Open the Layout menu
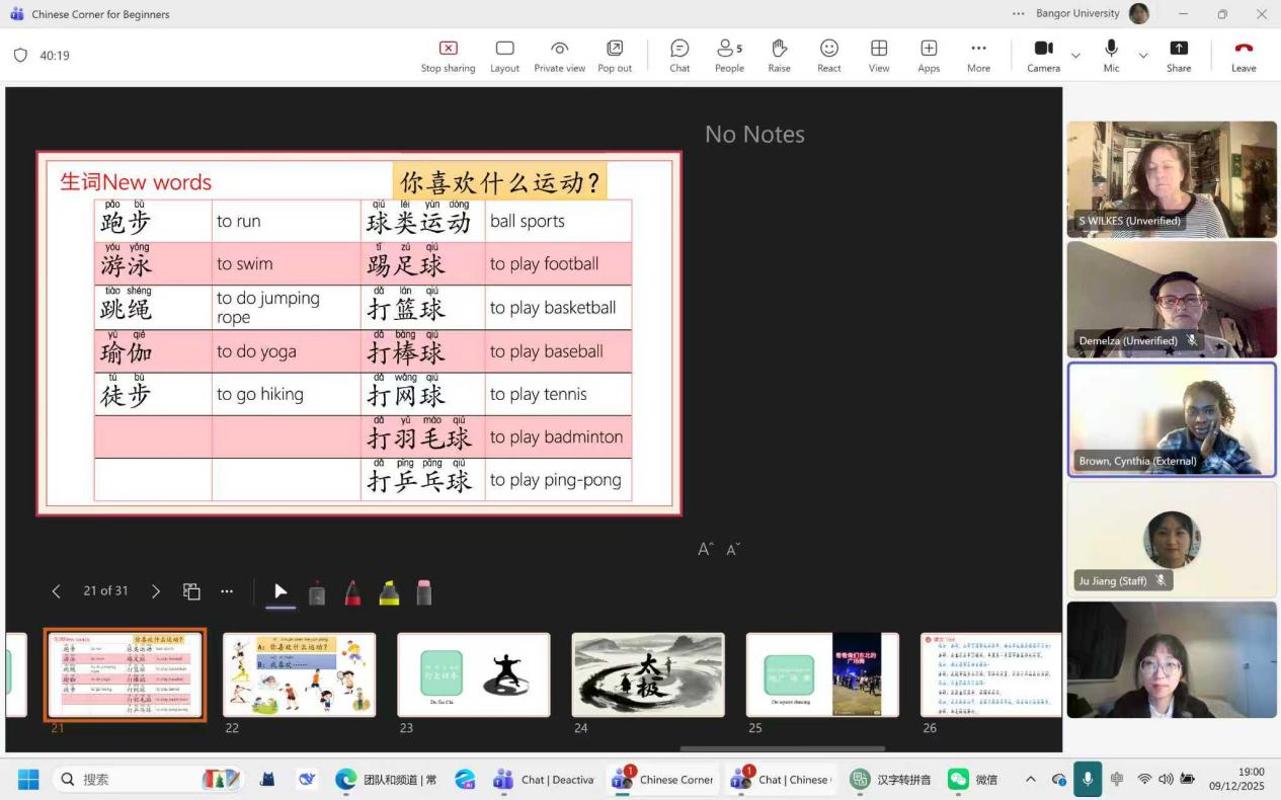1281x800 pixels. click(504, 55)
